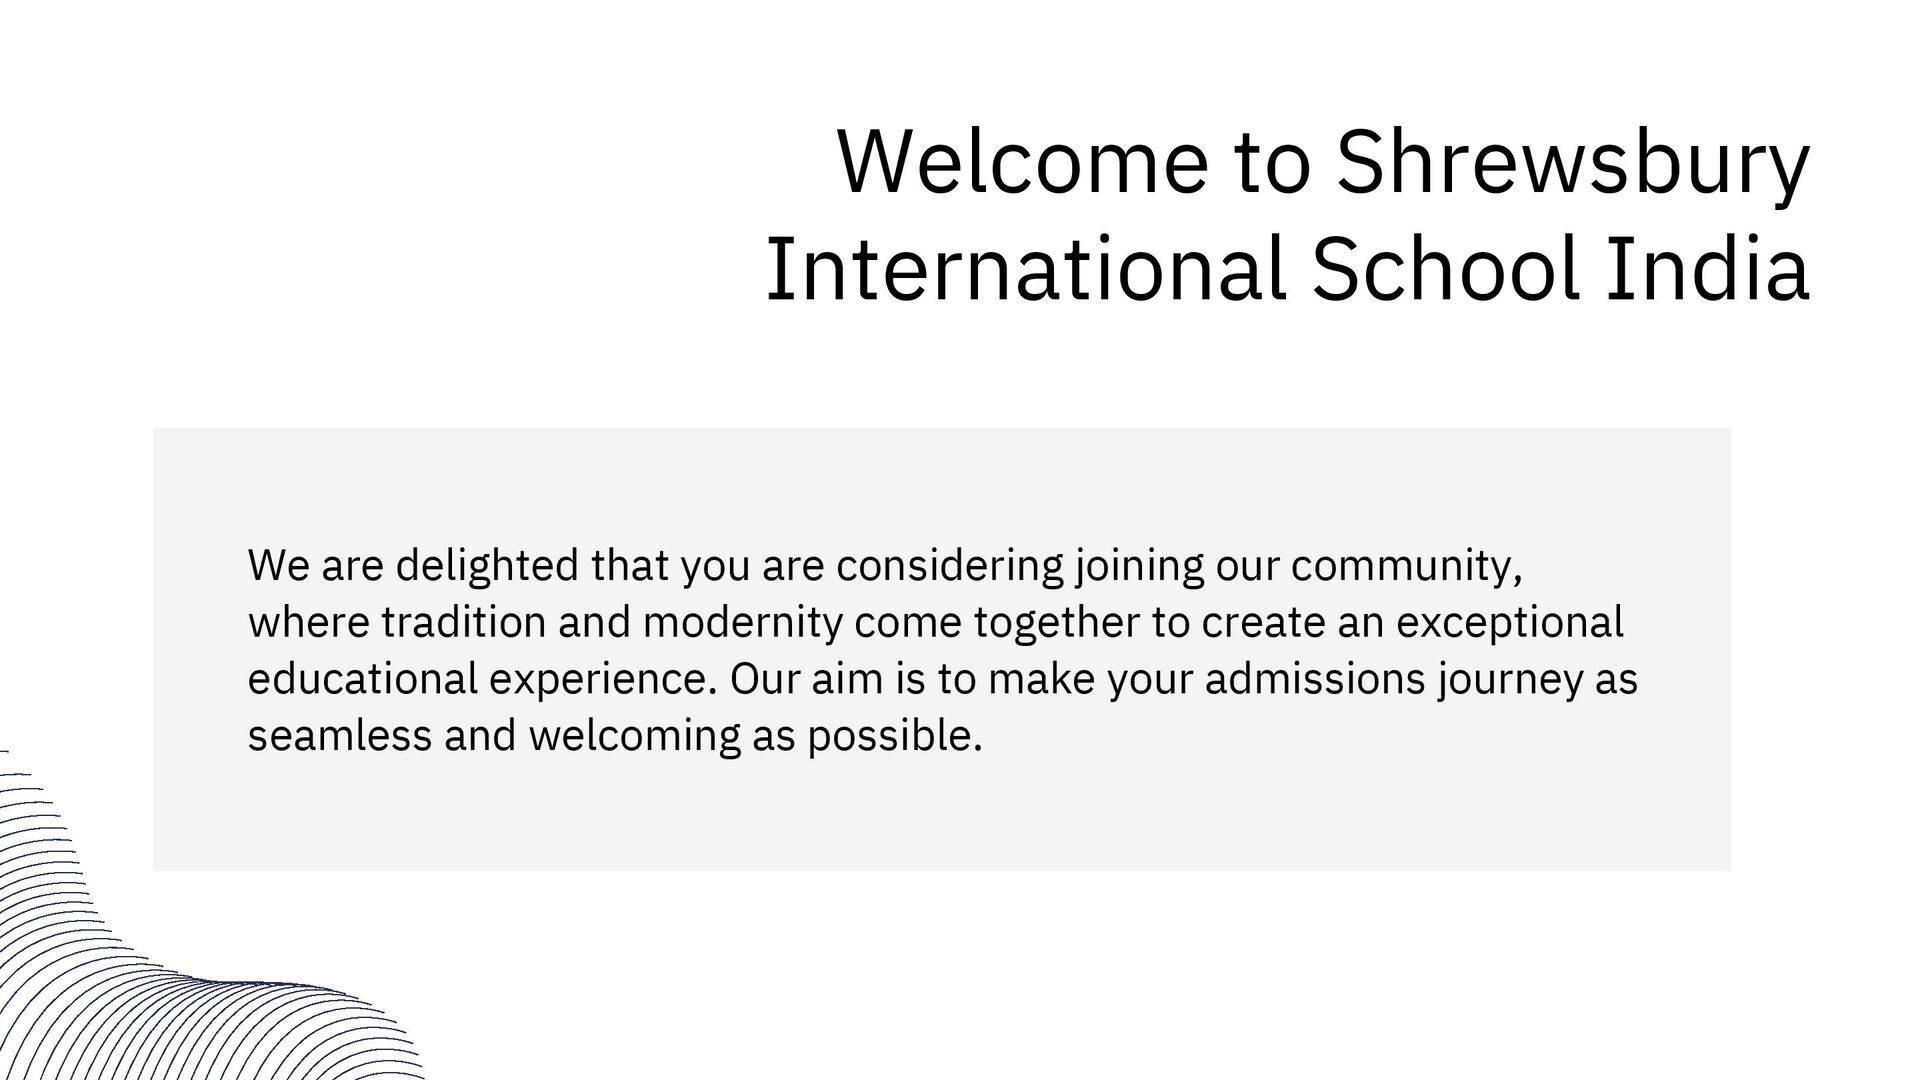This screenshot has width=1920, height=1080.
Task: Click the word 'International' in the heading
Action: (1025, 269)
